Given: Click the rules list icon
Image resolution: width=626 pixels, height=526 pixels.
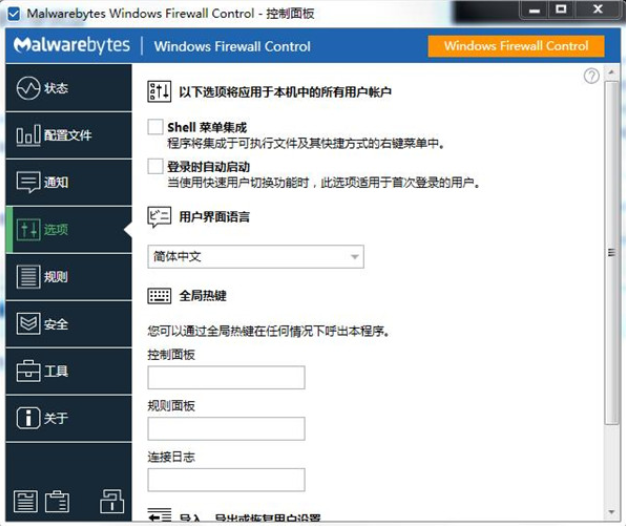Looking at the screenshot, I should coord(28,277).
